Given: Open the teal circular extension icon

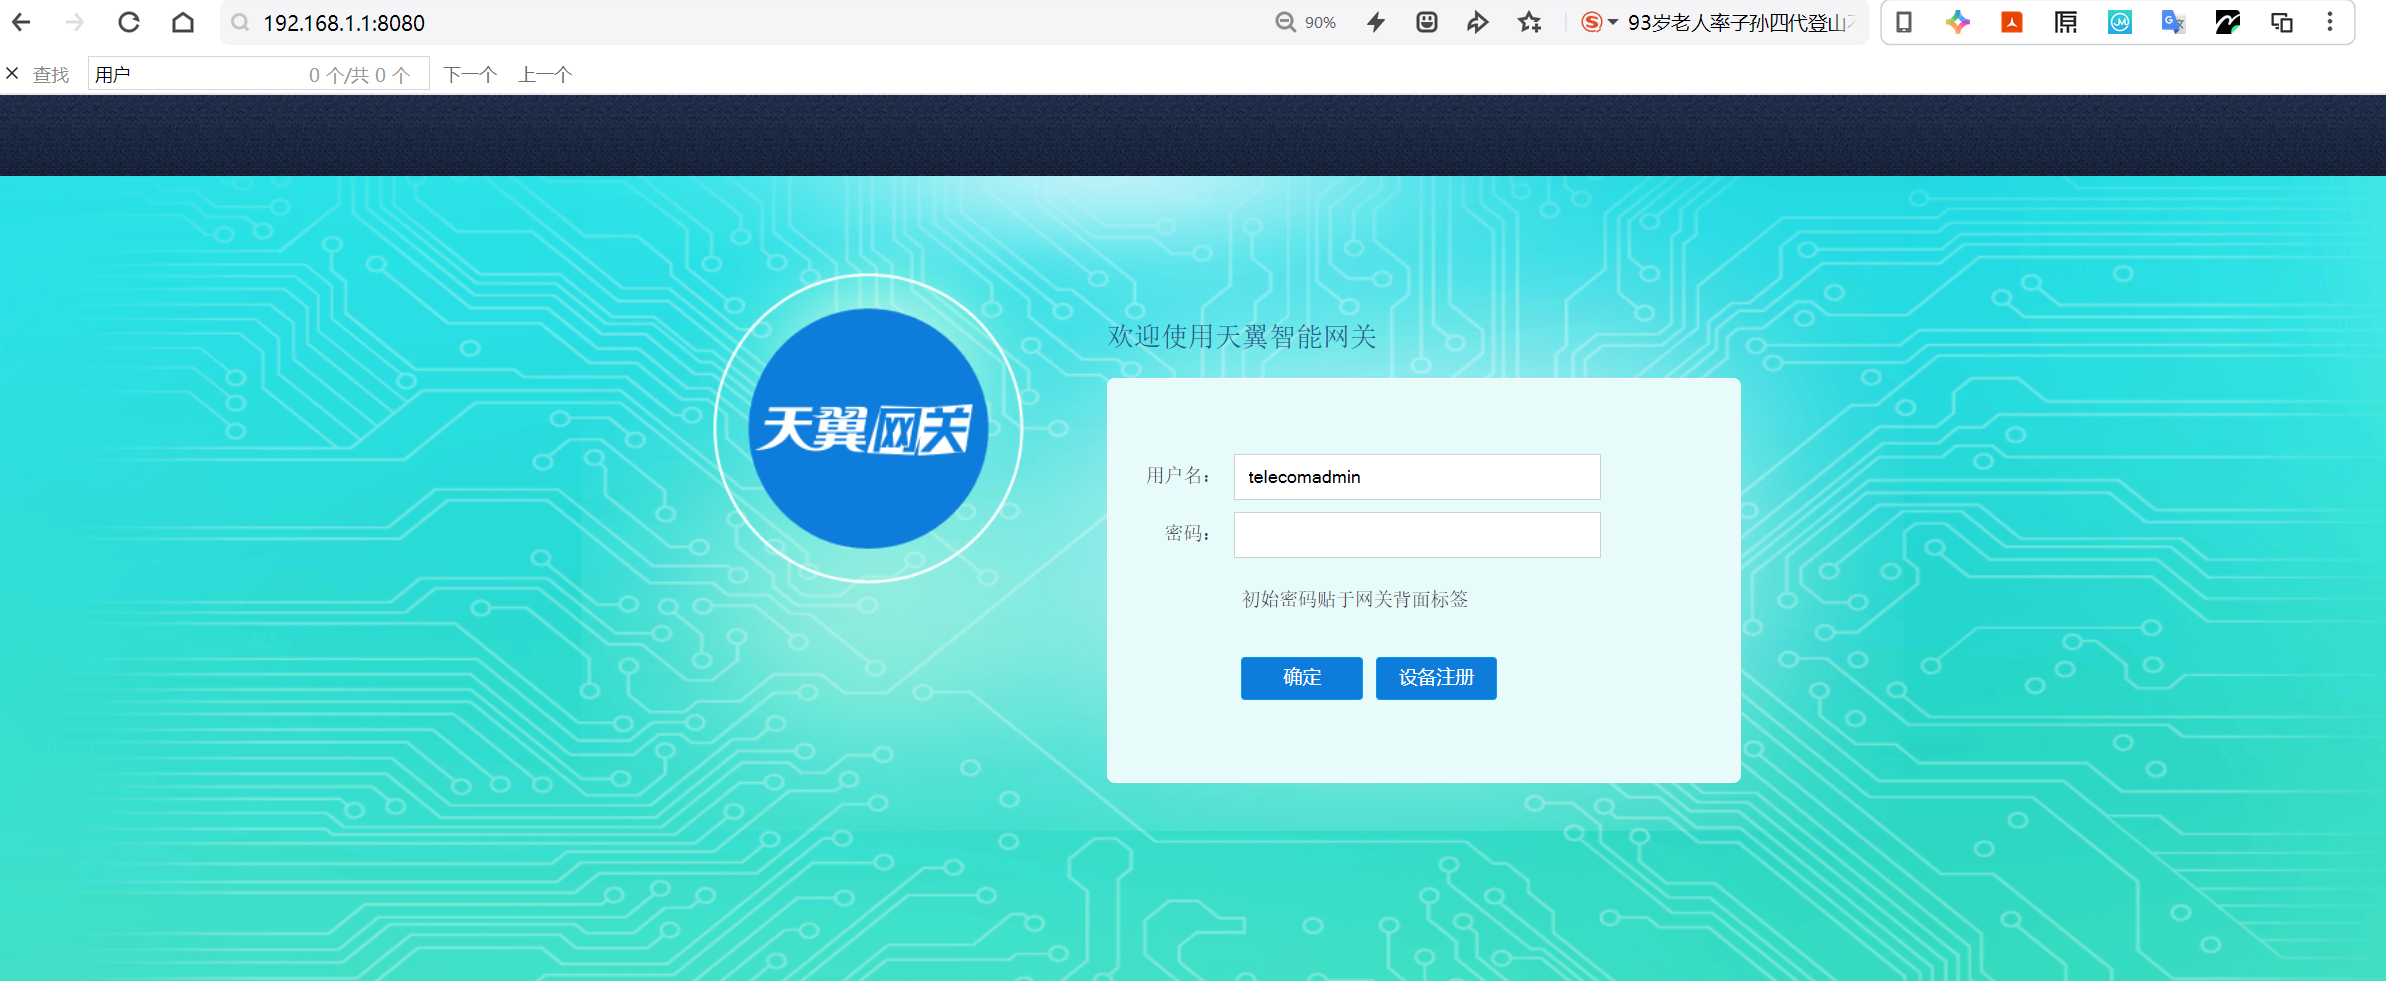Looking at the screenshot, I should (x=2120, y=22).
